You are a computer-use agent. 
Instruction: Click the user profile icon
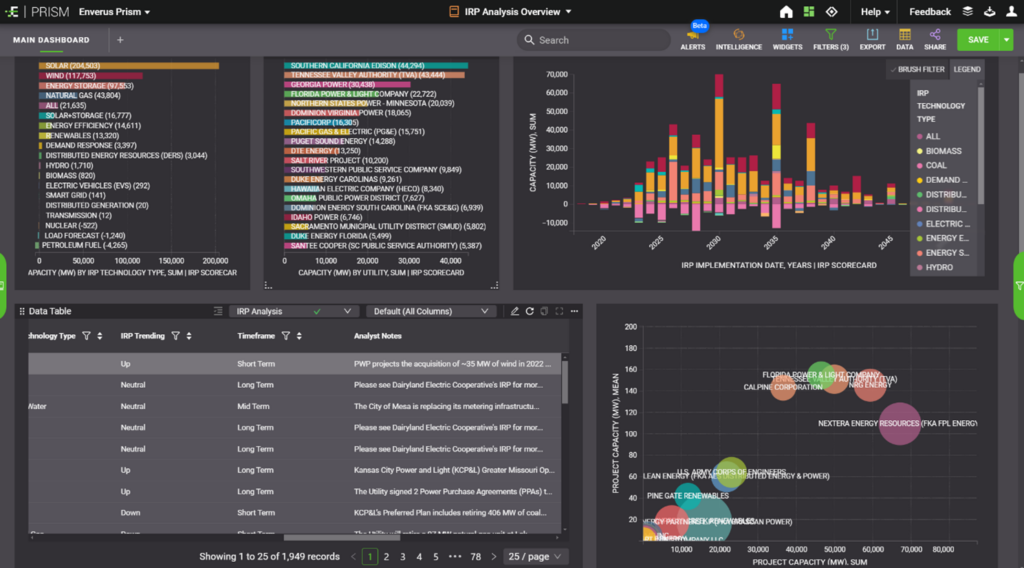(x=1011, y=12)
